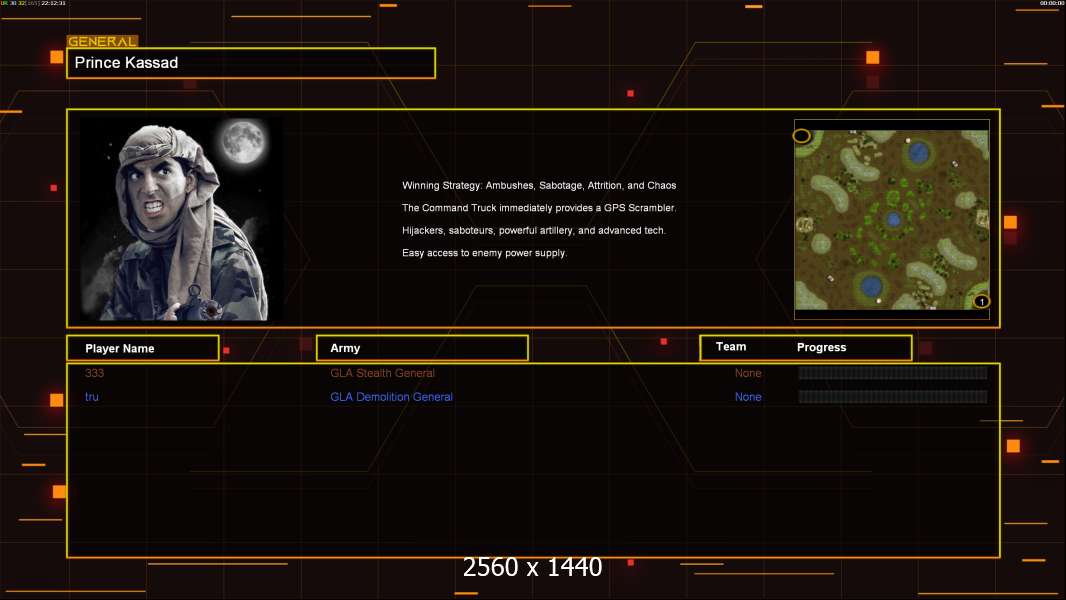The image size is (1066, 600).
Task: Click the Player Name column header
Action: [x=120, y=348]
